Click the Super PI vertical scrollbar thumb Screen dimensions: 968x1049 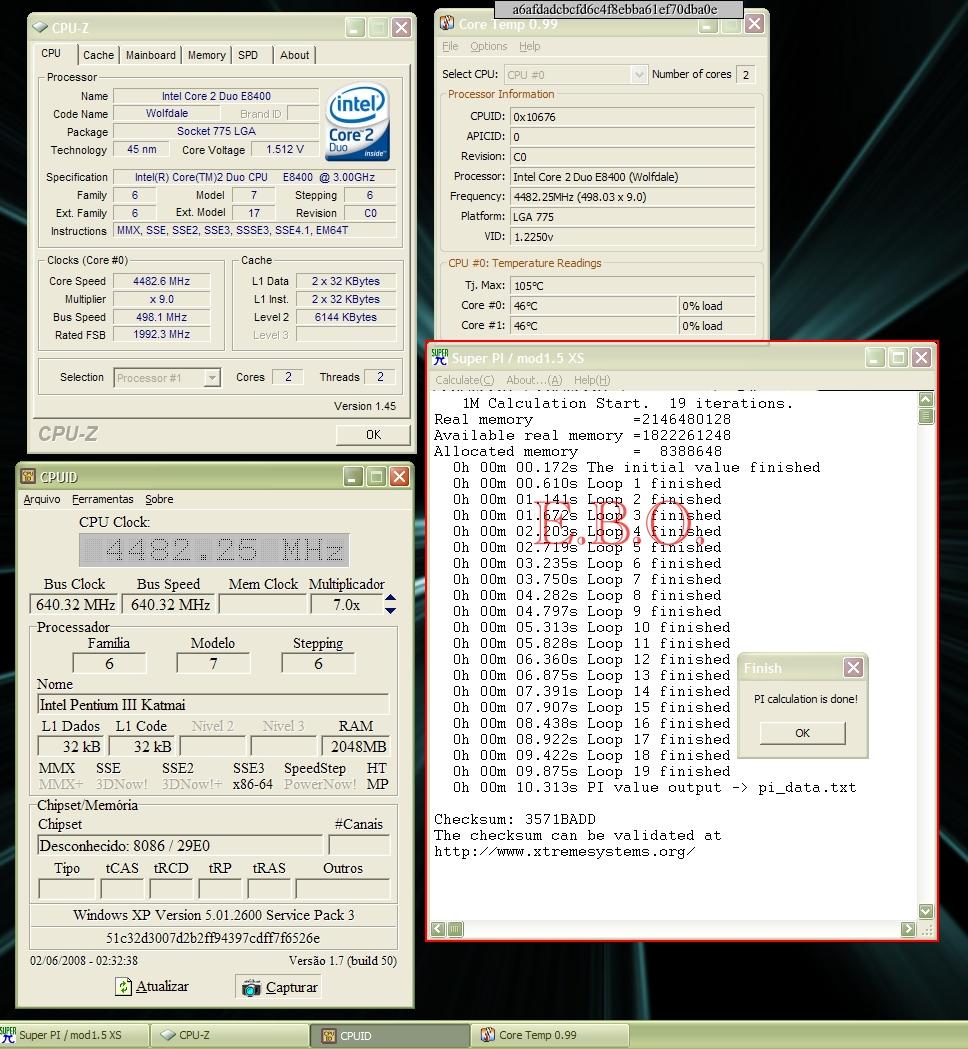(926, 416)
